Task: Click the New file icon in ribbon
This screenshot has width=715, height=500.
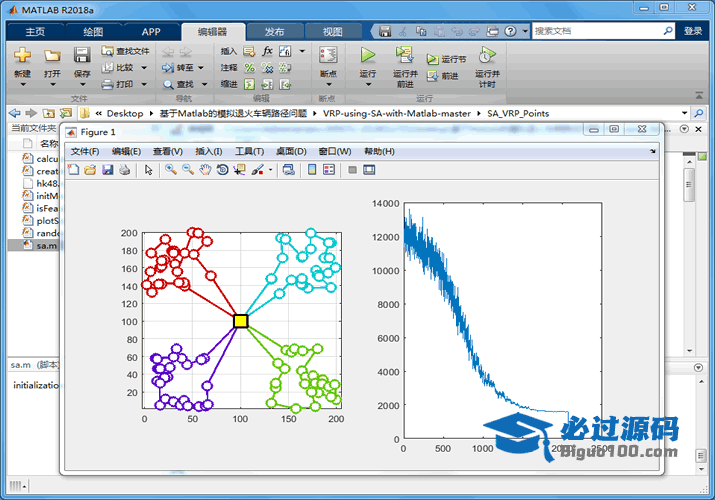Action: point(22,55)
